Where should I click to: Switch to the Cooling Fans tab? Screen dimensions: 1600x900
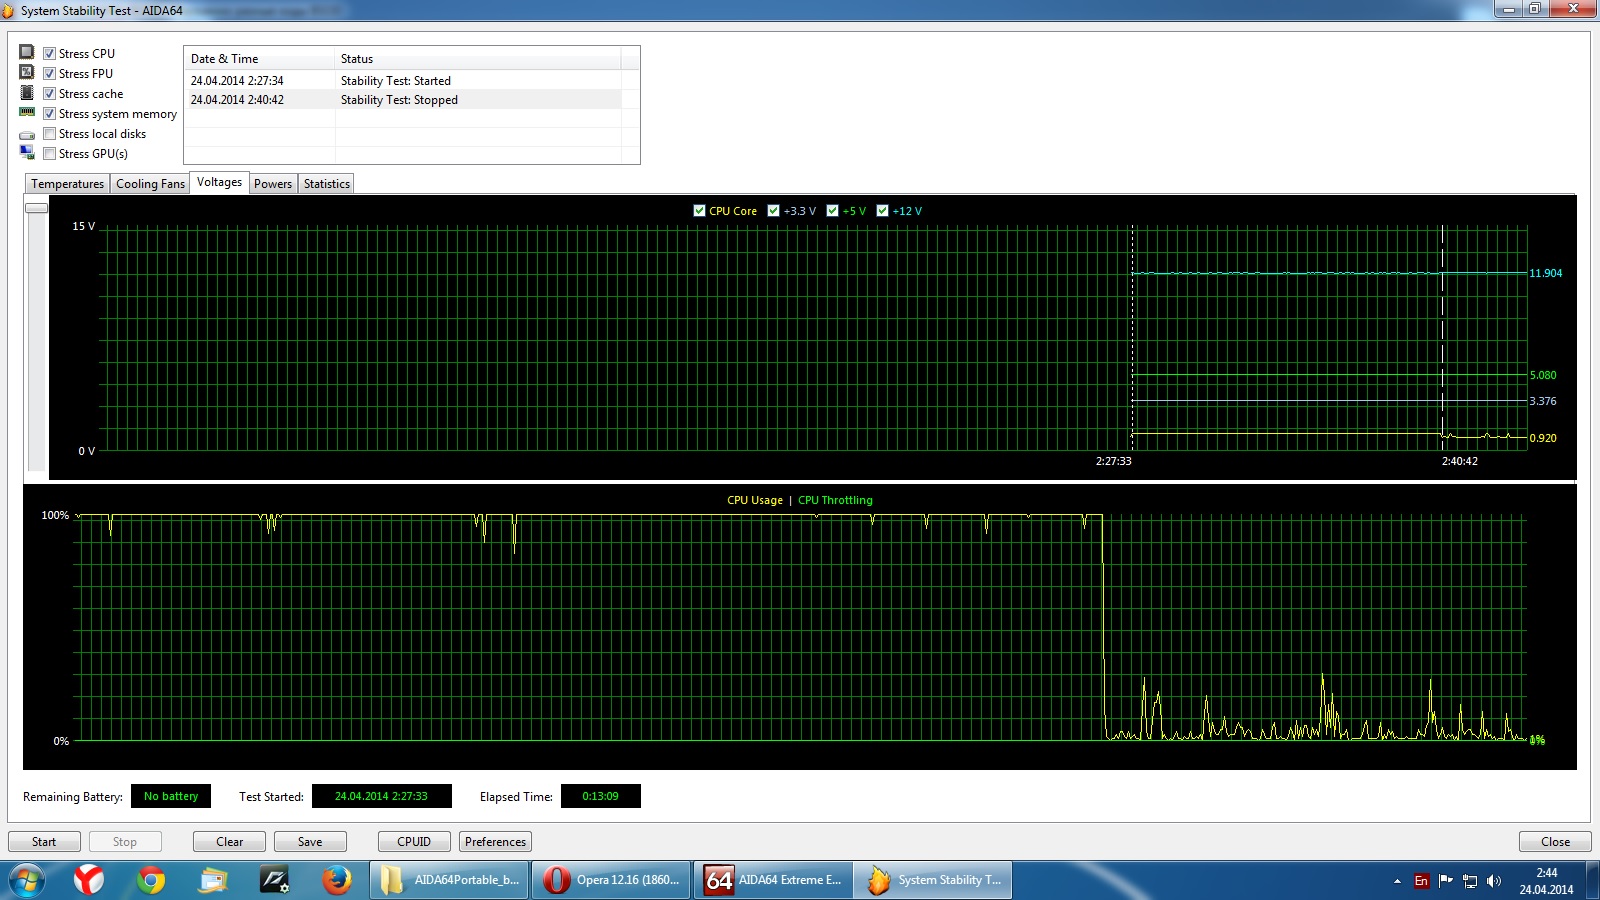(150, 184)
